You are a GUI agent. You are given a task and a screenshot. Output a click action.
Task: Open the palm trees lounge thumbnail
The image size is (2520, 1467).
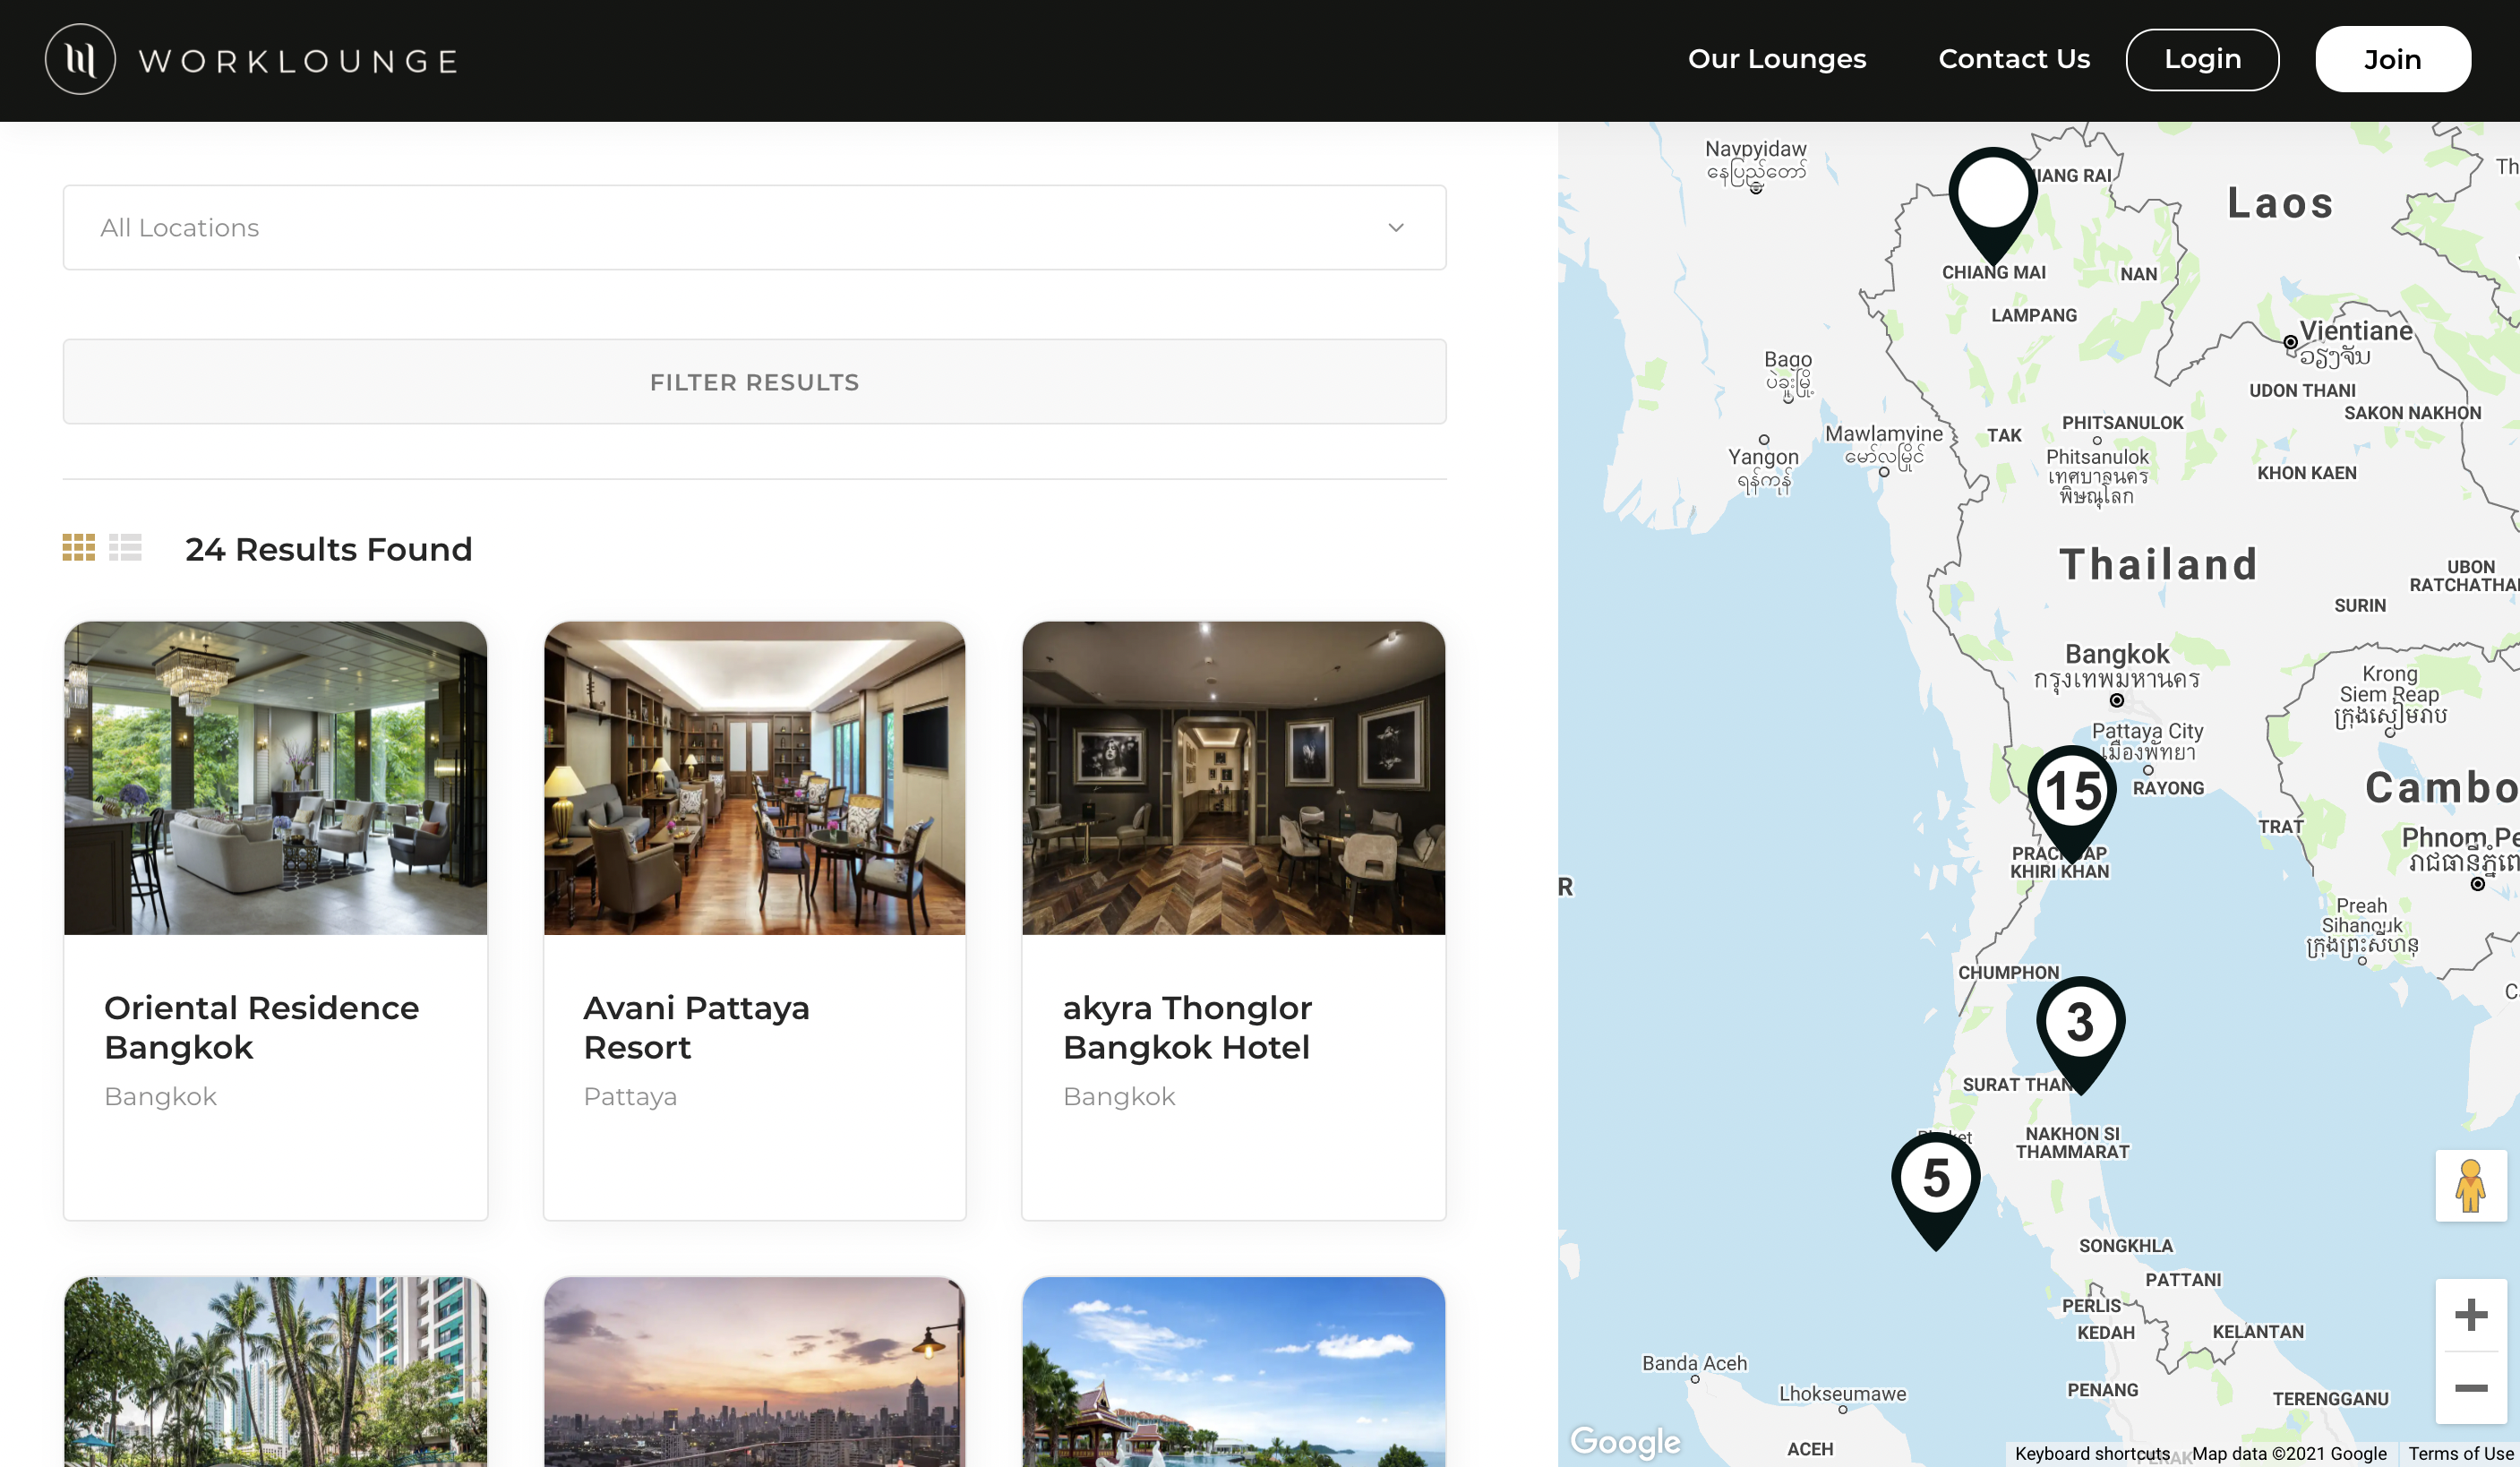click(x=276, y=1372)
